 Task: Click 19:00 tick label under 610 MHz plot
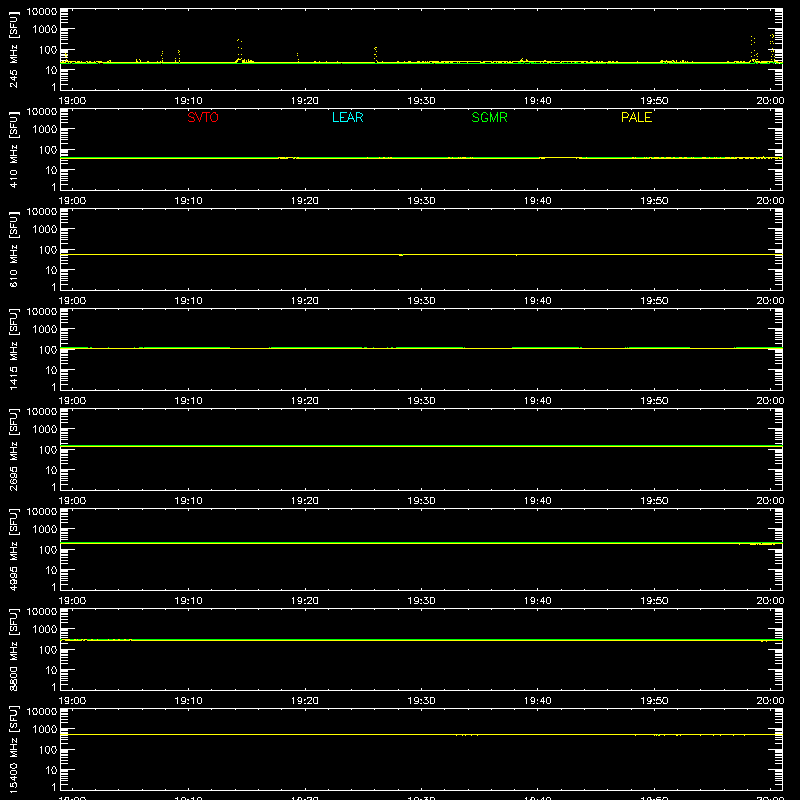[x=72, y=301]
